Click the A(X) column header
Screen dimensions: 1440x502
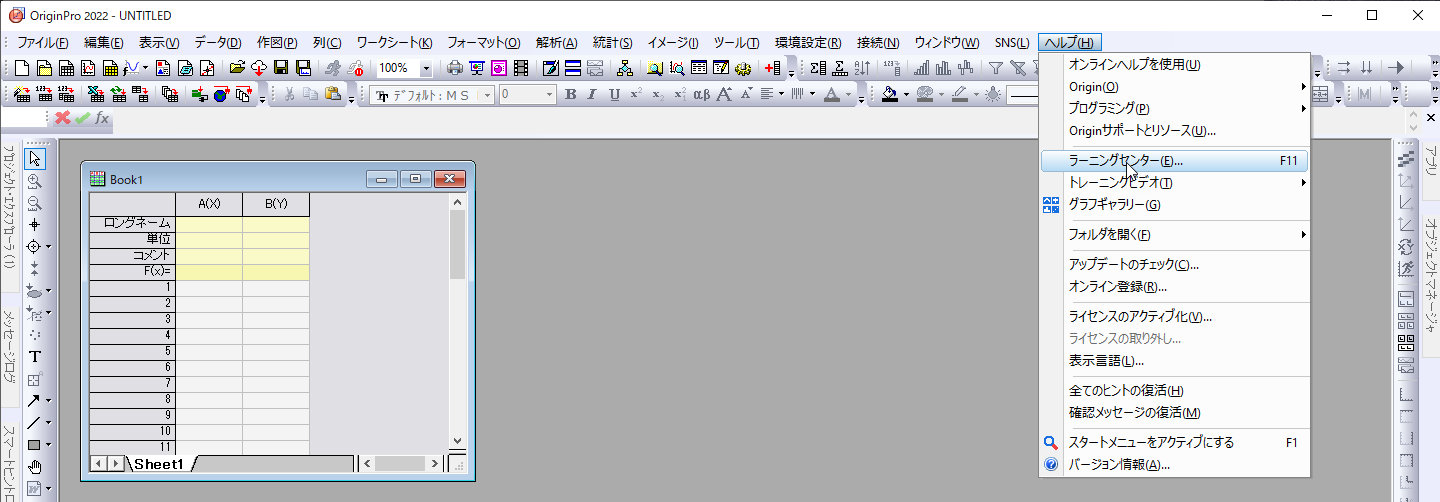tap(209, 204)
